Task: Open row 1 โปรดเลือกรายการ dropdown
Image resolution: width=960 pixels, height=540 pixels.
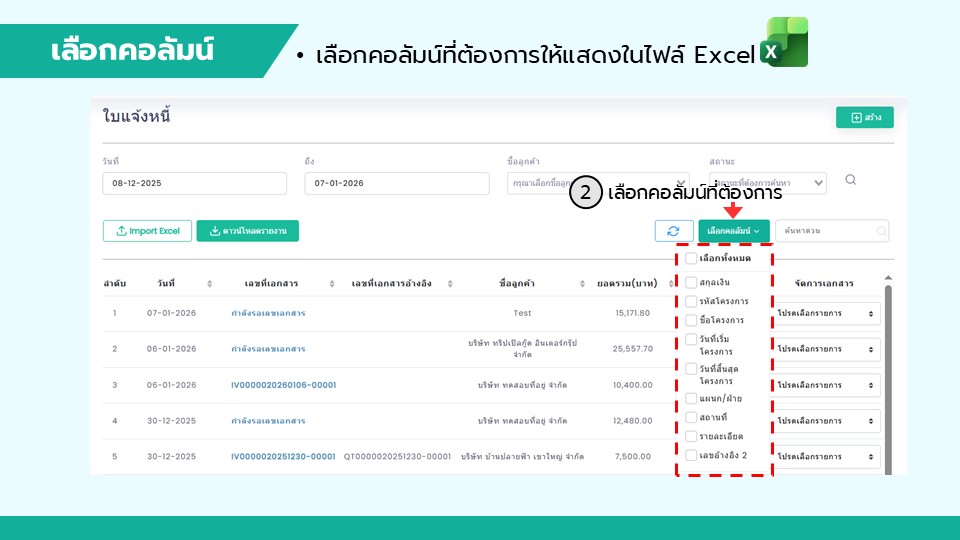Action: (x=829, y=313)
